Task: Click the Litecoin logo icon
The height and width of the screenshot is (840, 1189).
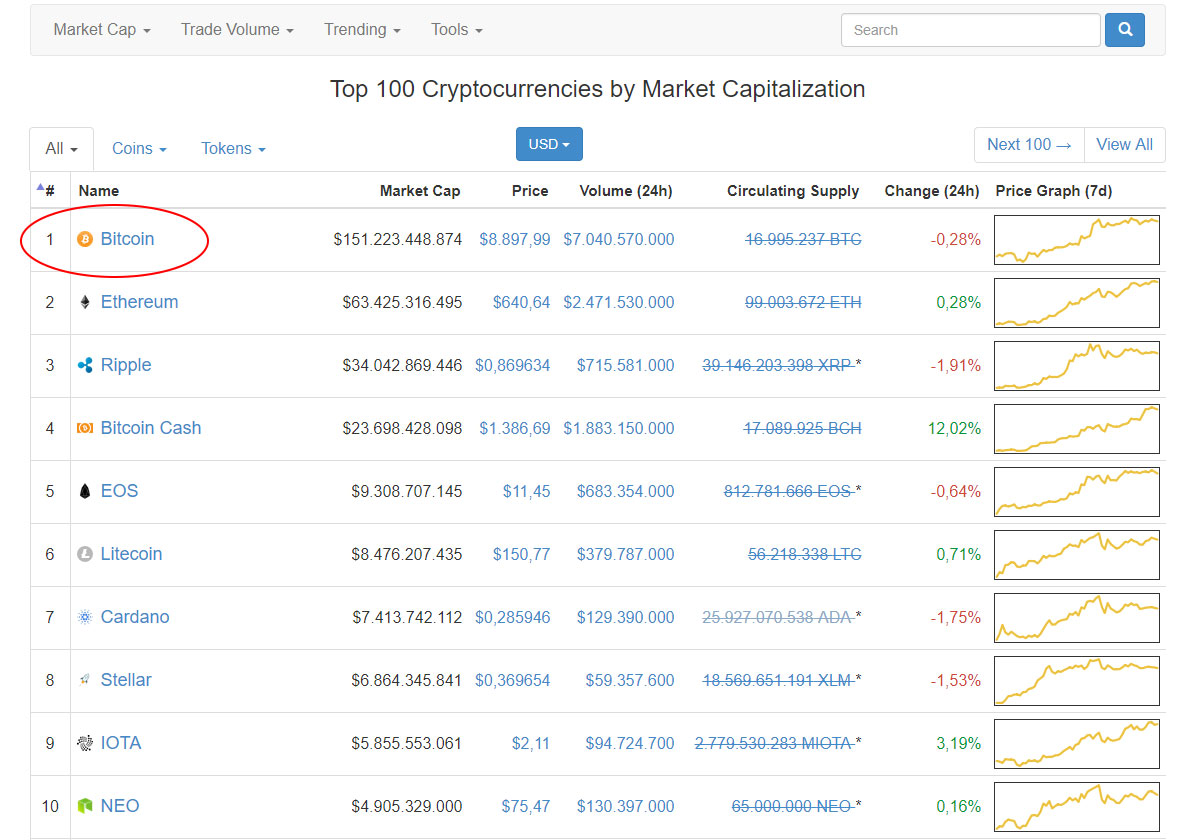Action: click(x=85, y=554)
